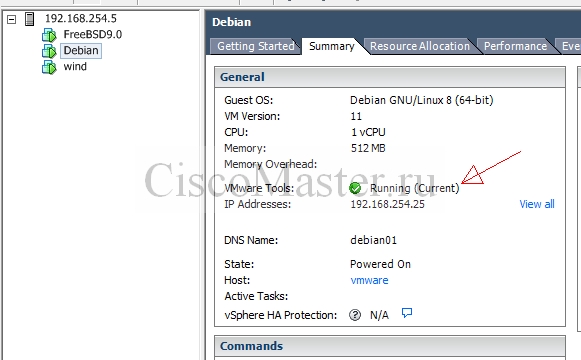Switch to the Performance tab
Screen dimensions: 581x360
point(515,46)
